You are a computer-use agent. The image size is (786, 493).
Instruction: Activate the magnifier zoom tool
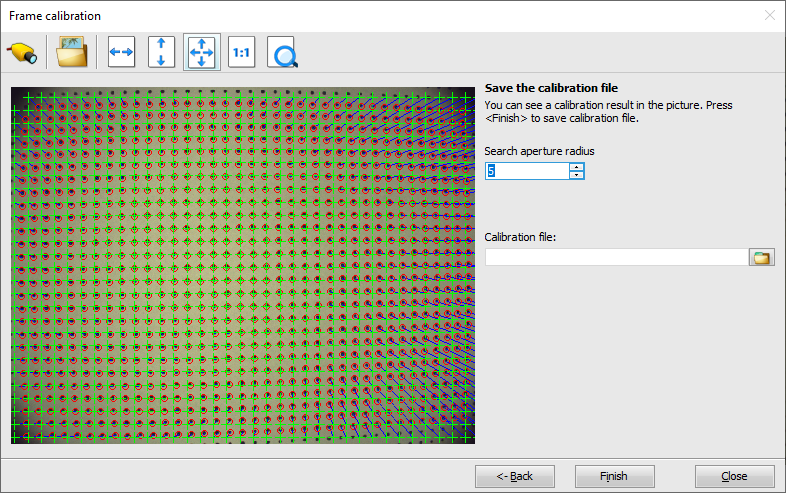pos(283,52)
